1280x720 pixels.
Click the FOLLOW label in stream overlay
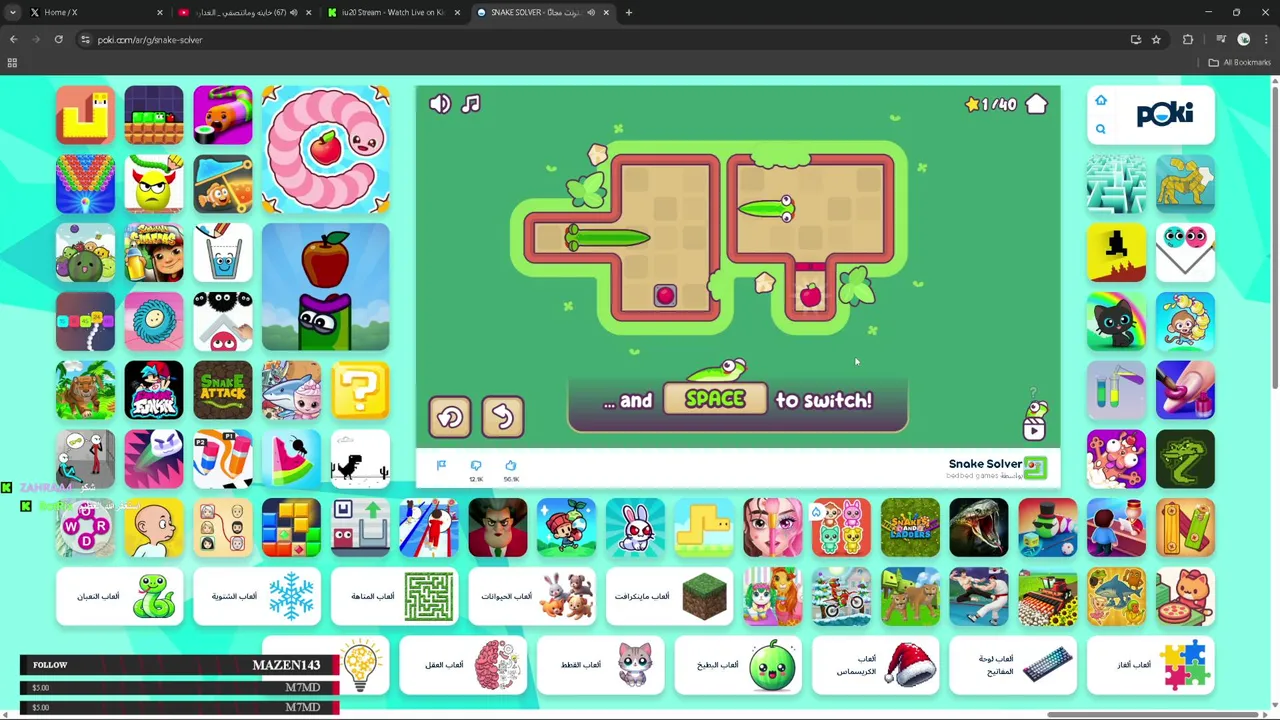(x=50, y=664)
